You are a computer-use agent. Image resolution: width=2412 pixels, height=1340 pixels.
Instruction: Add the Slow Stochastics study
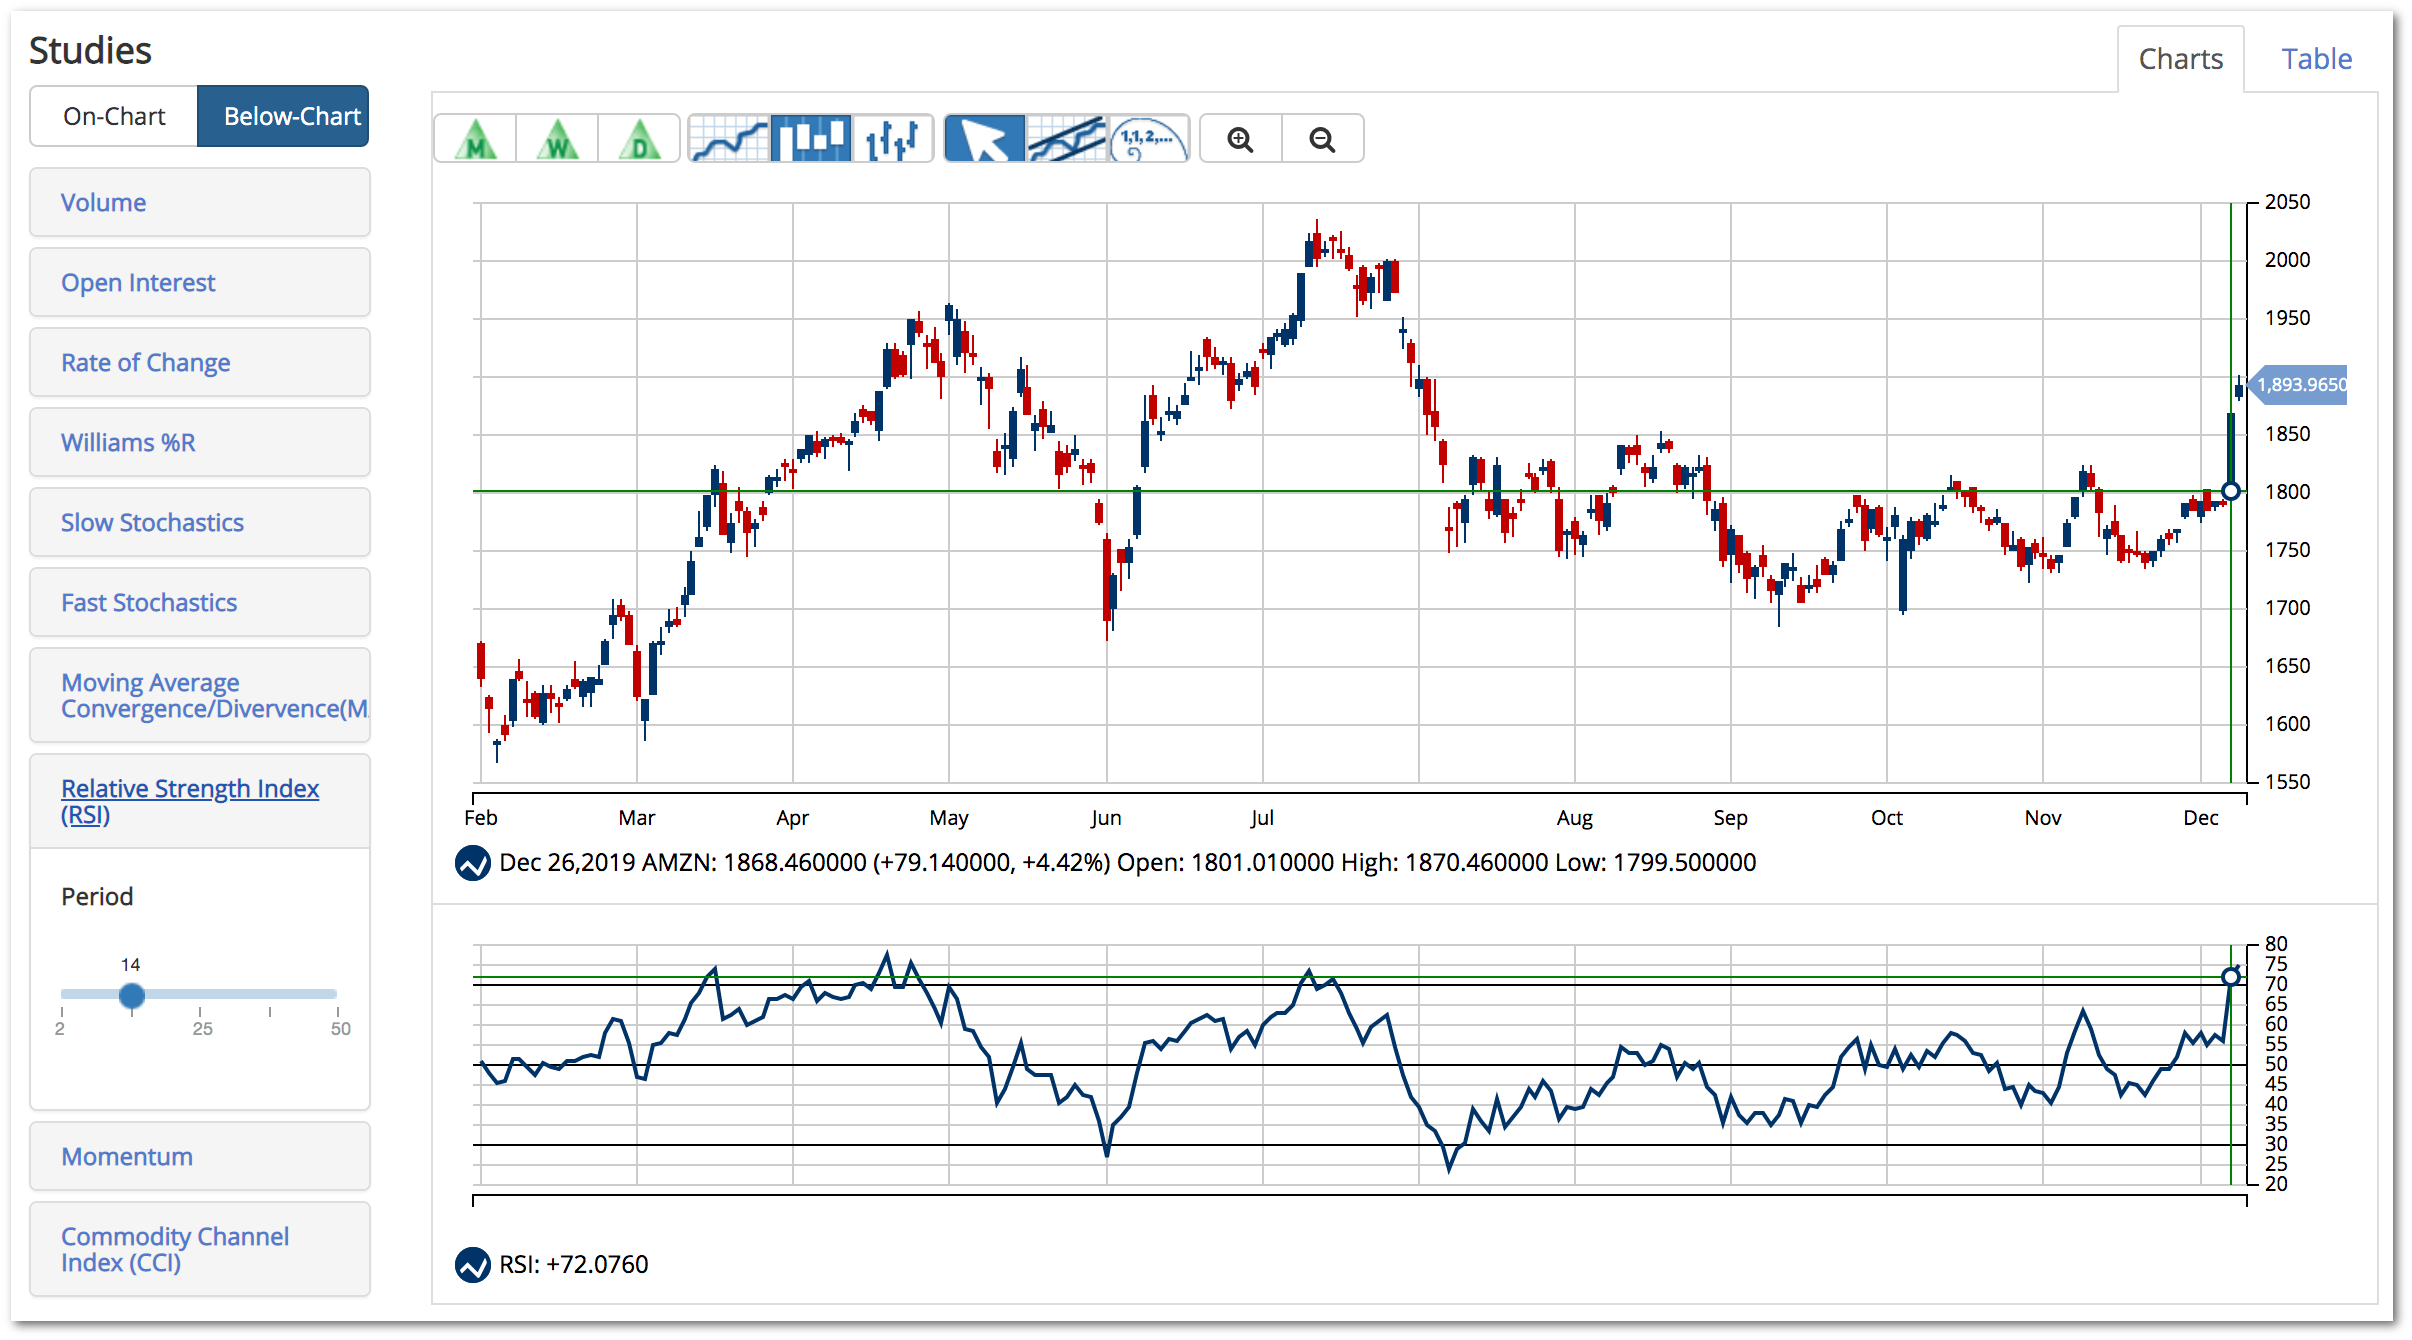click(200, 522)
